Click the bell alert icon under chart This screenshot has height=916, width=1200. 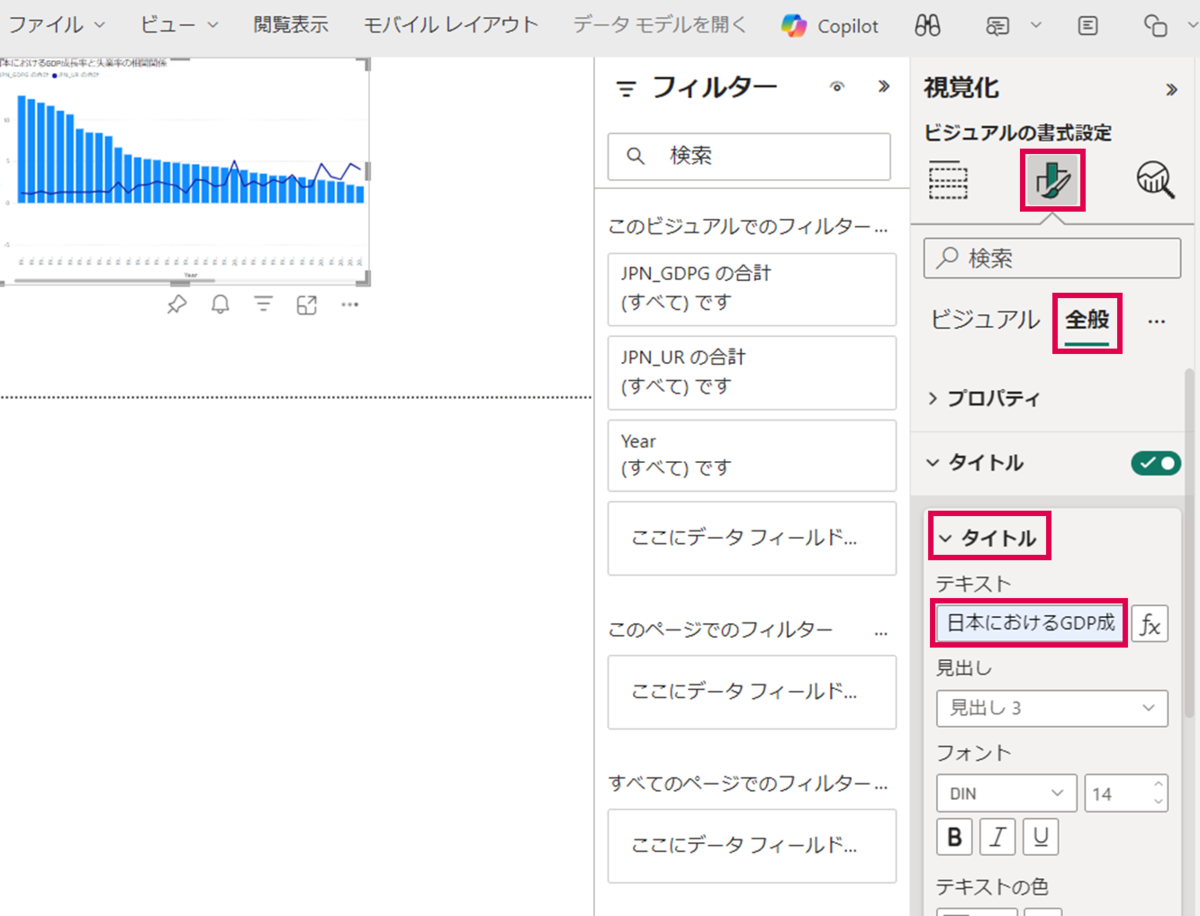(x=220, y=305)
